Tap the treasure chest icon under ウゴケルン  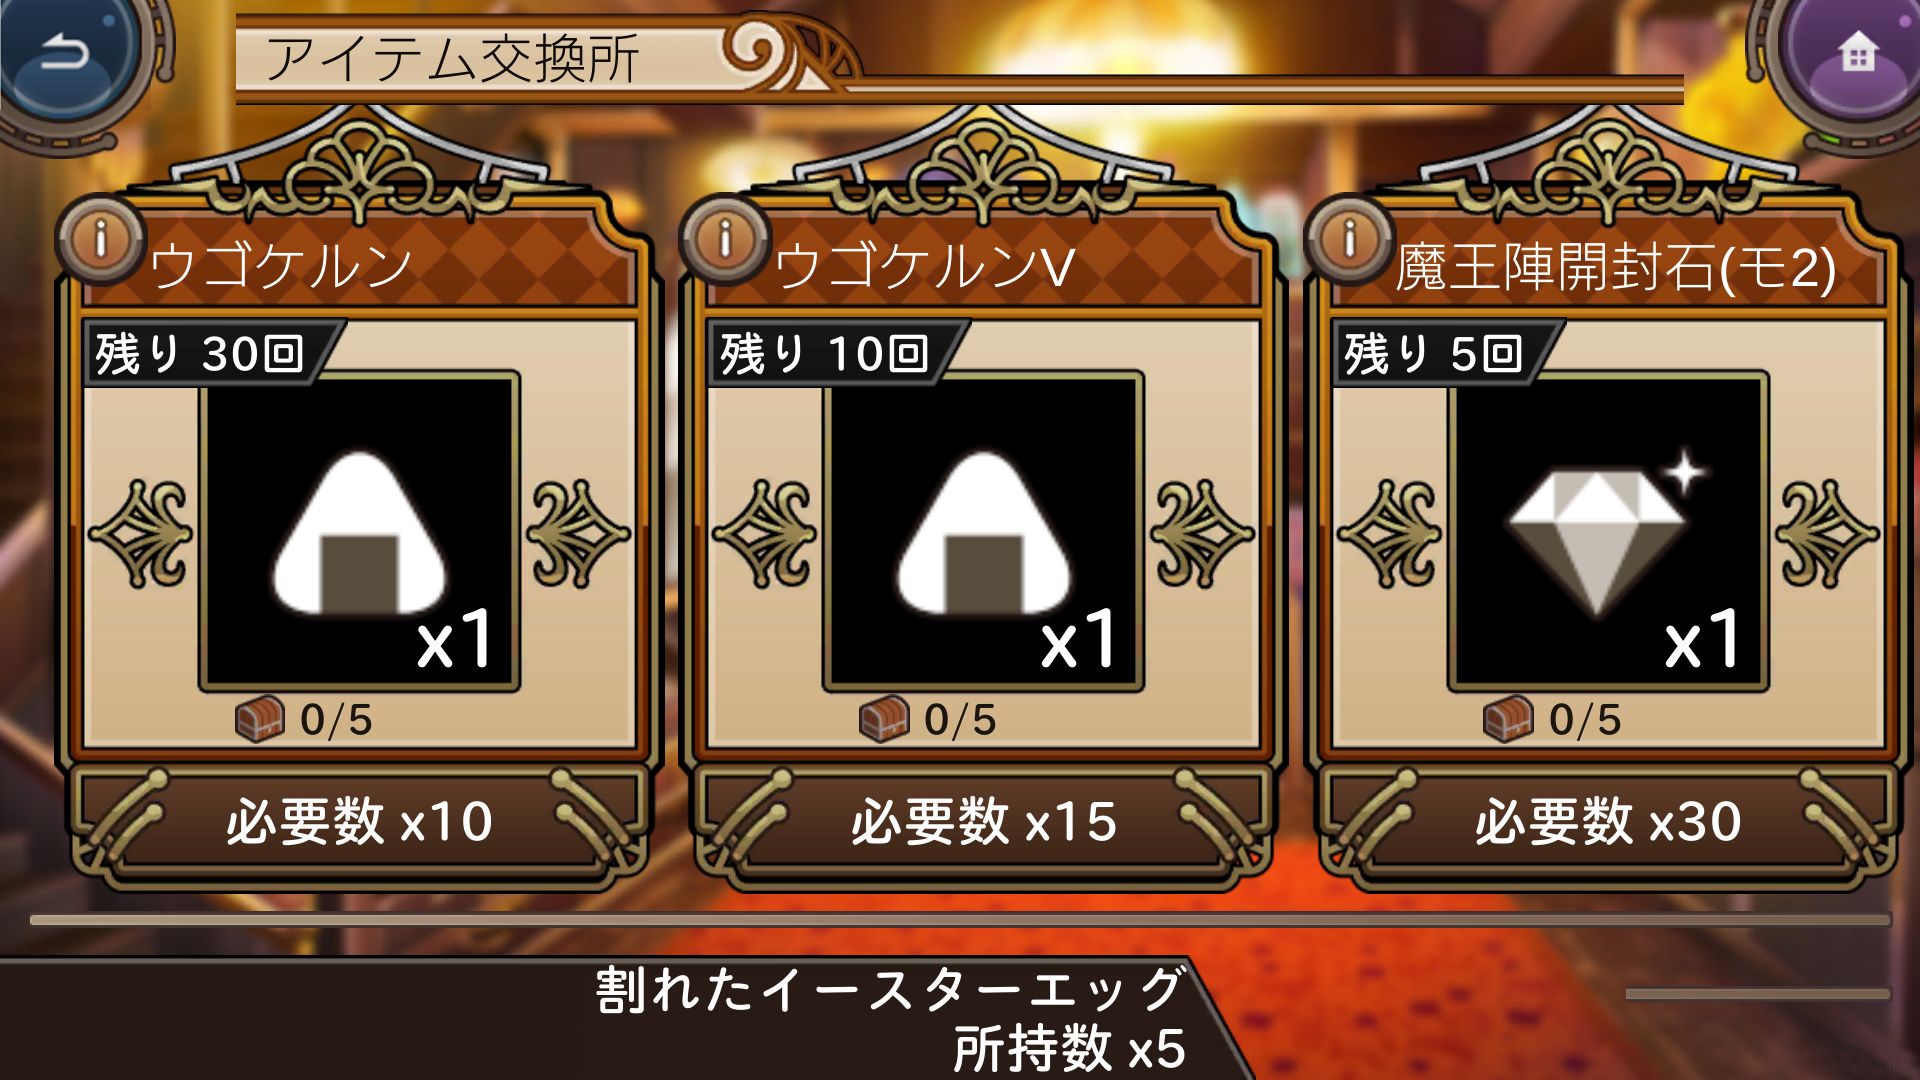click(260, 719)
